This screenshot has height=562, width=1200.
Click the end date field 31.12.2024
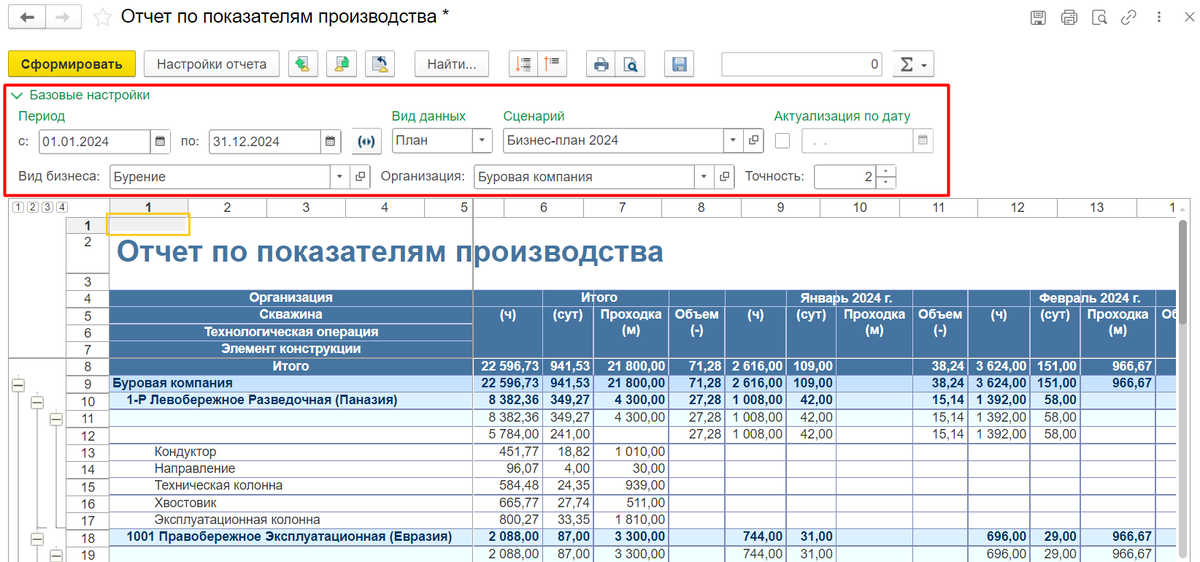265,141
